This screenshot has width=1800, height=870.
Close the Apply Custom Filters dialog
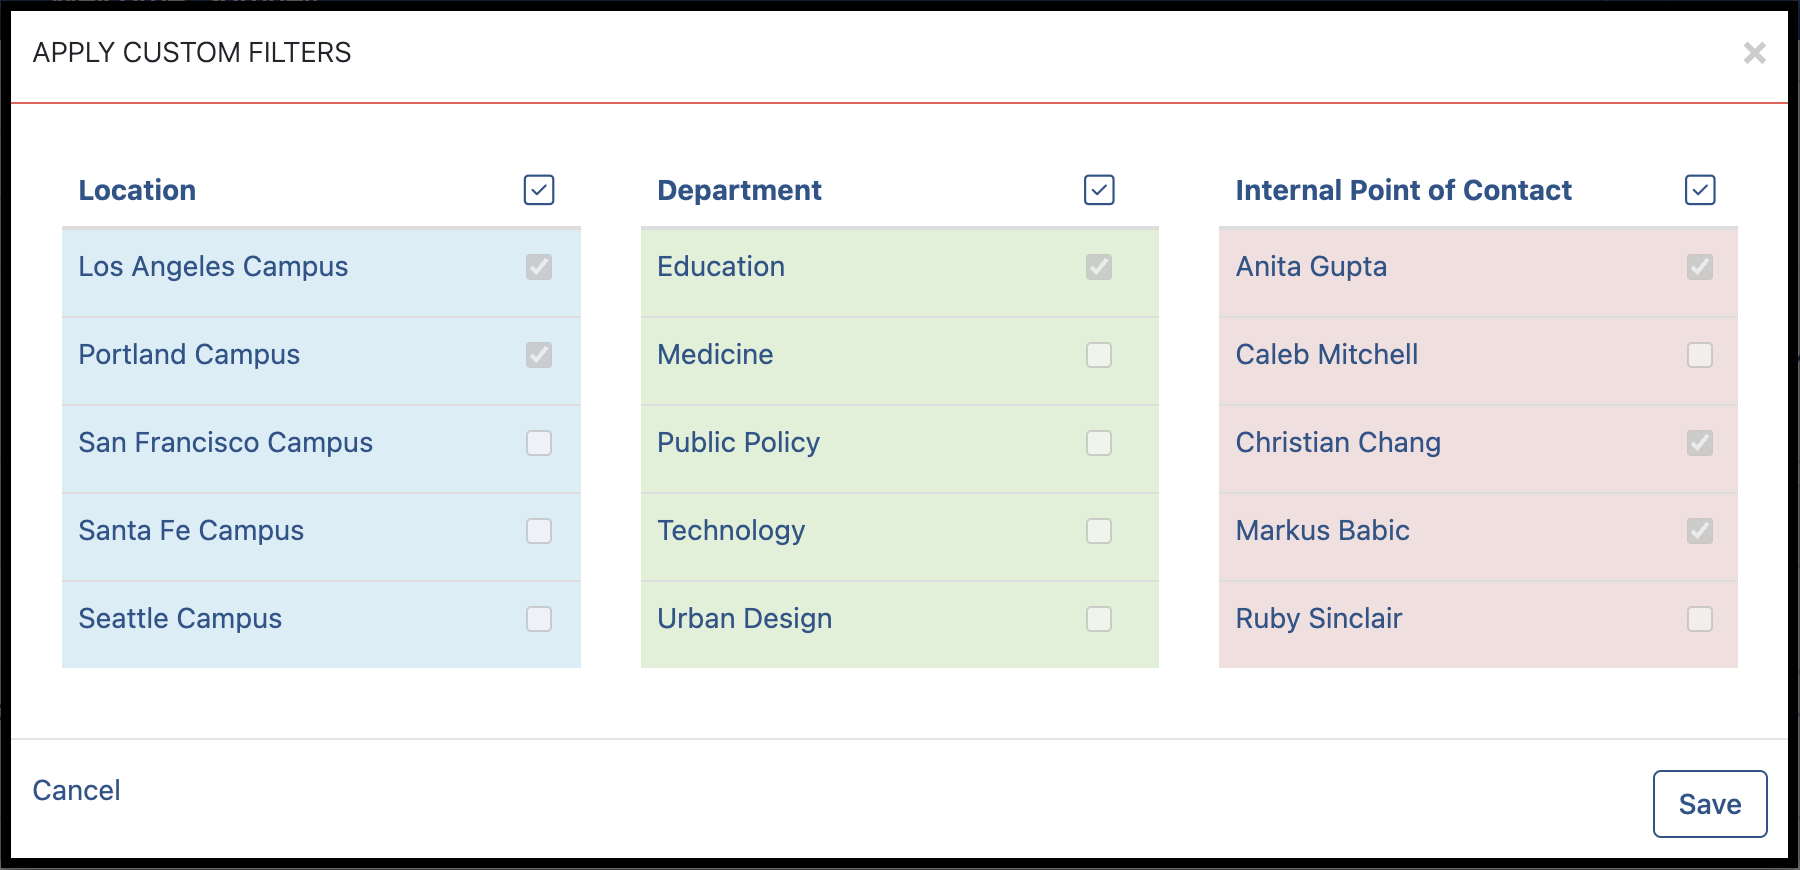[x=1754, y=53]
